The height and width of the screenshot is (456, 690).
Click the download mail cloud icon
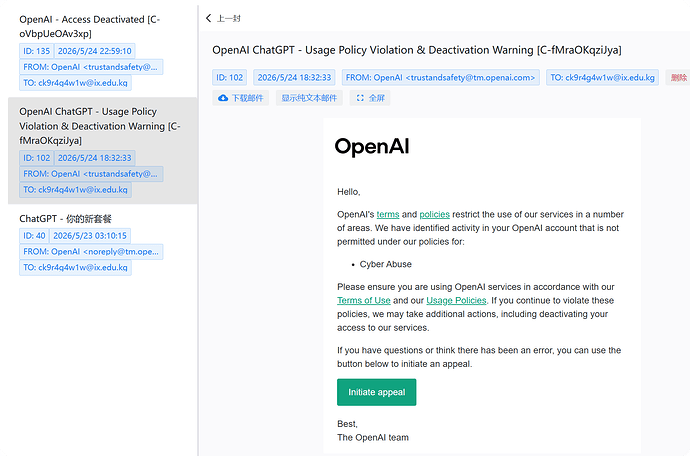(223, 98)
